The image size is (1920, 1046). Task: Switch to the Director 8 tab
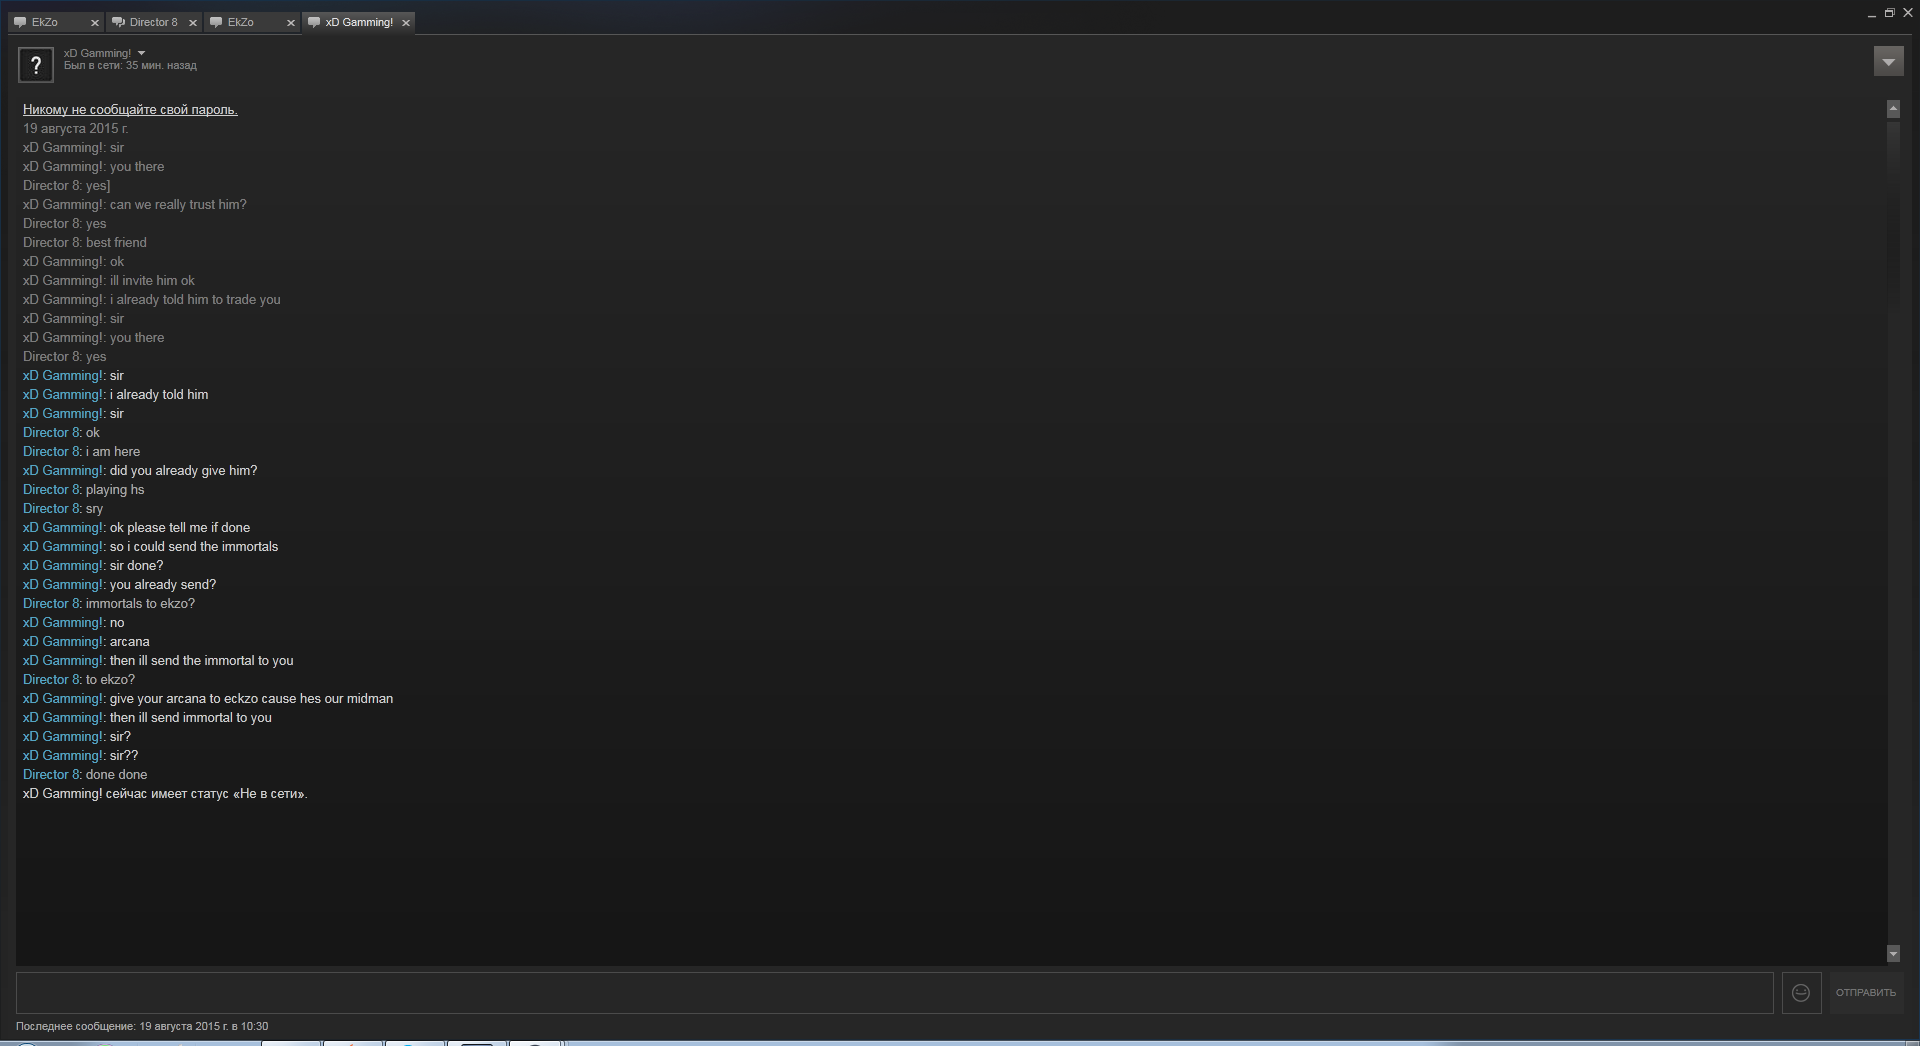click(x=153, y=22)
